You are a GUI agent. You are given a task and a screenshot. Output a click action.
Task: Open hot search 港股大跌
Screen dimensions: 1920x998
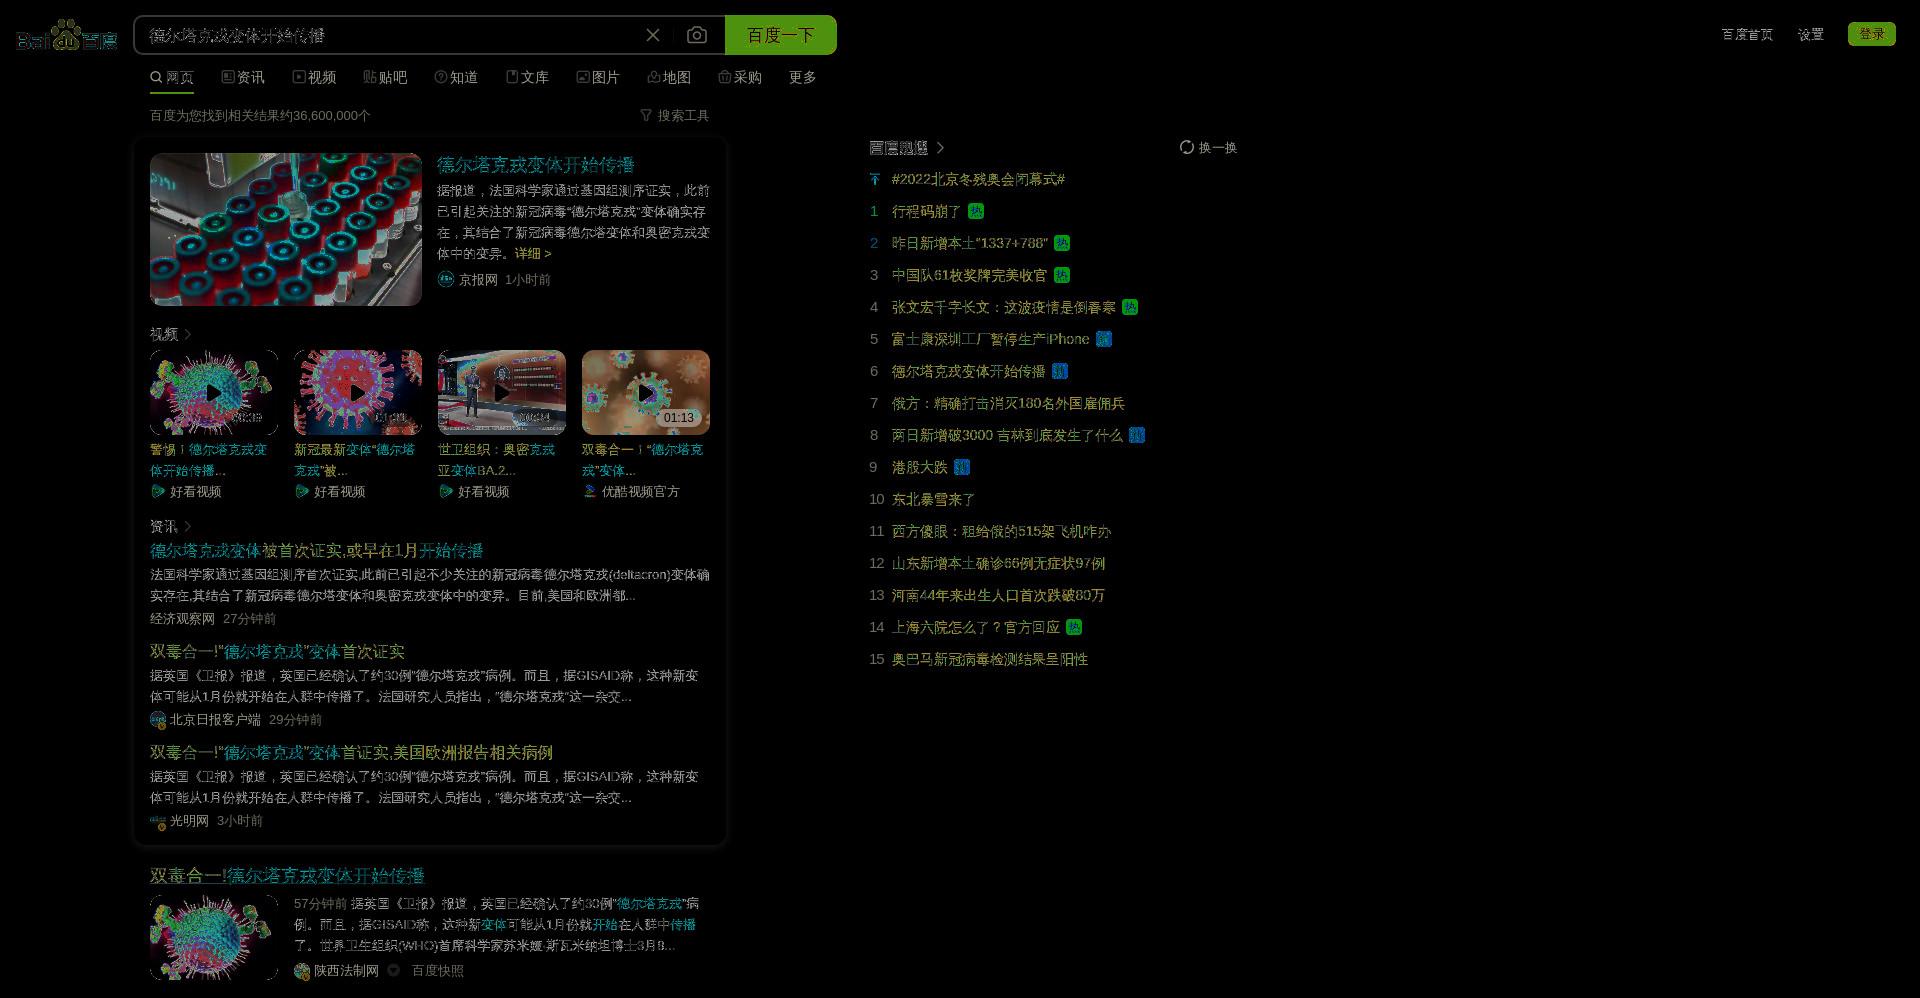[920, 467]
